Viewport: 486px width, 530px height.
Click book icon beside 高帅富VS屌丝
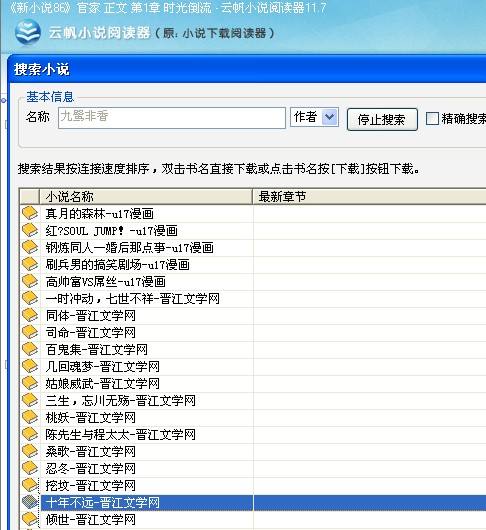30,281
